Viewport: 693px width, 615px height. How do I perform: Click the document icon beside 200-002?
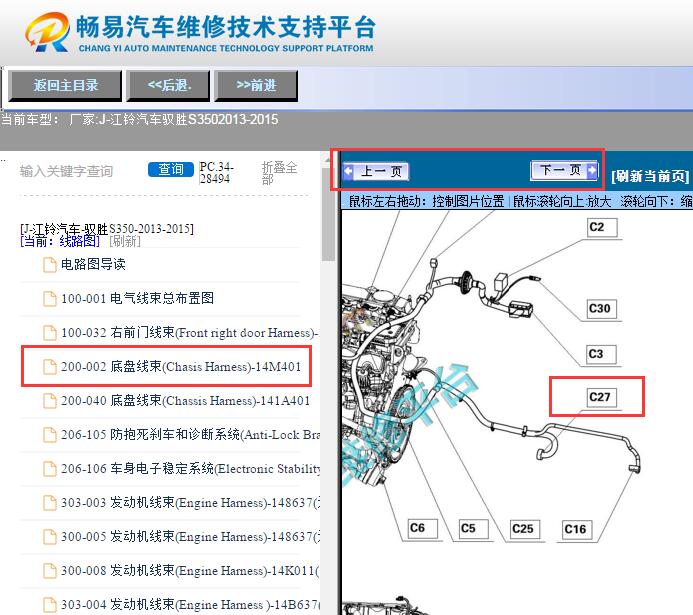pyautogui.click(x=50, y=367)
